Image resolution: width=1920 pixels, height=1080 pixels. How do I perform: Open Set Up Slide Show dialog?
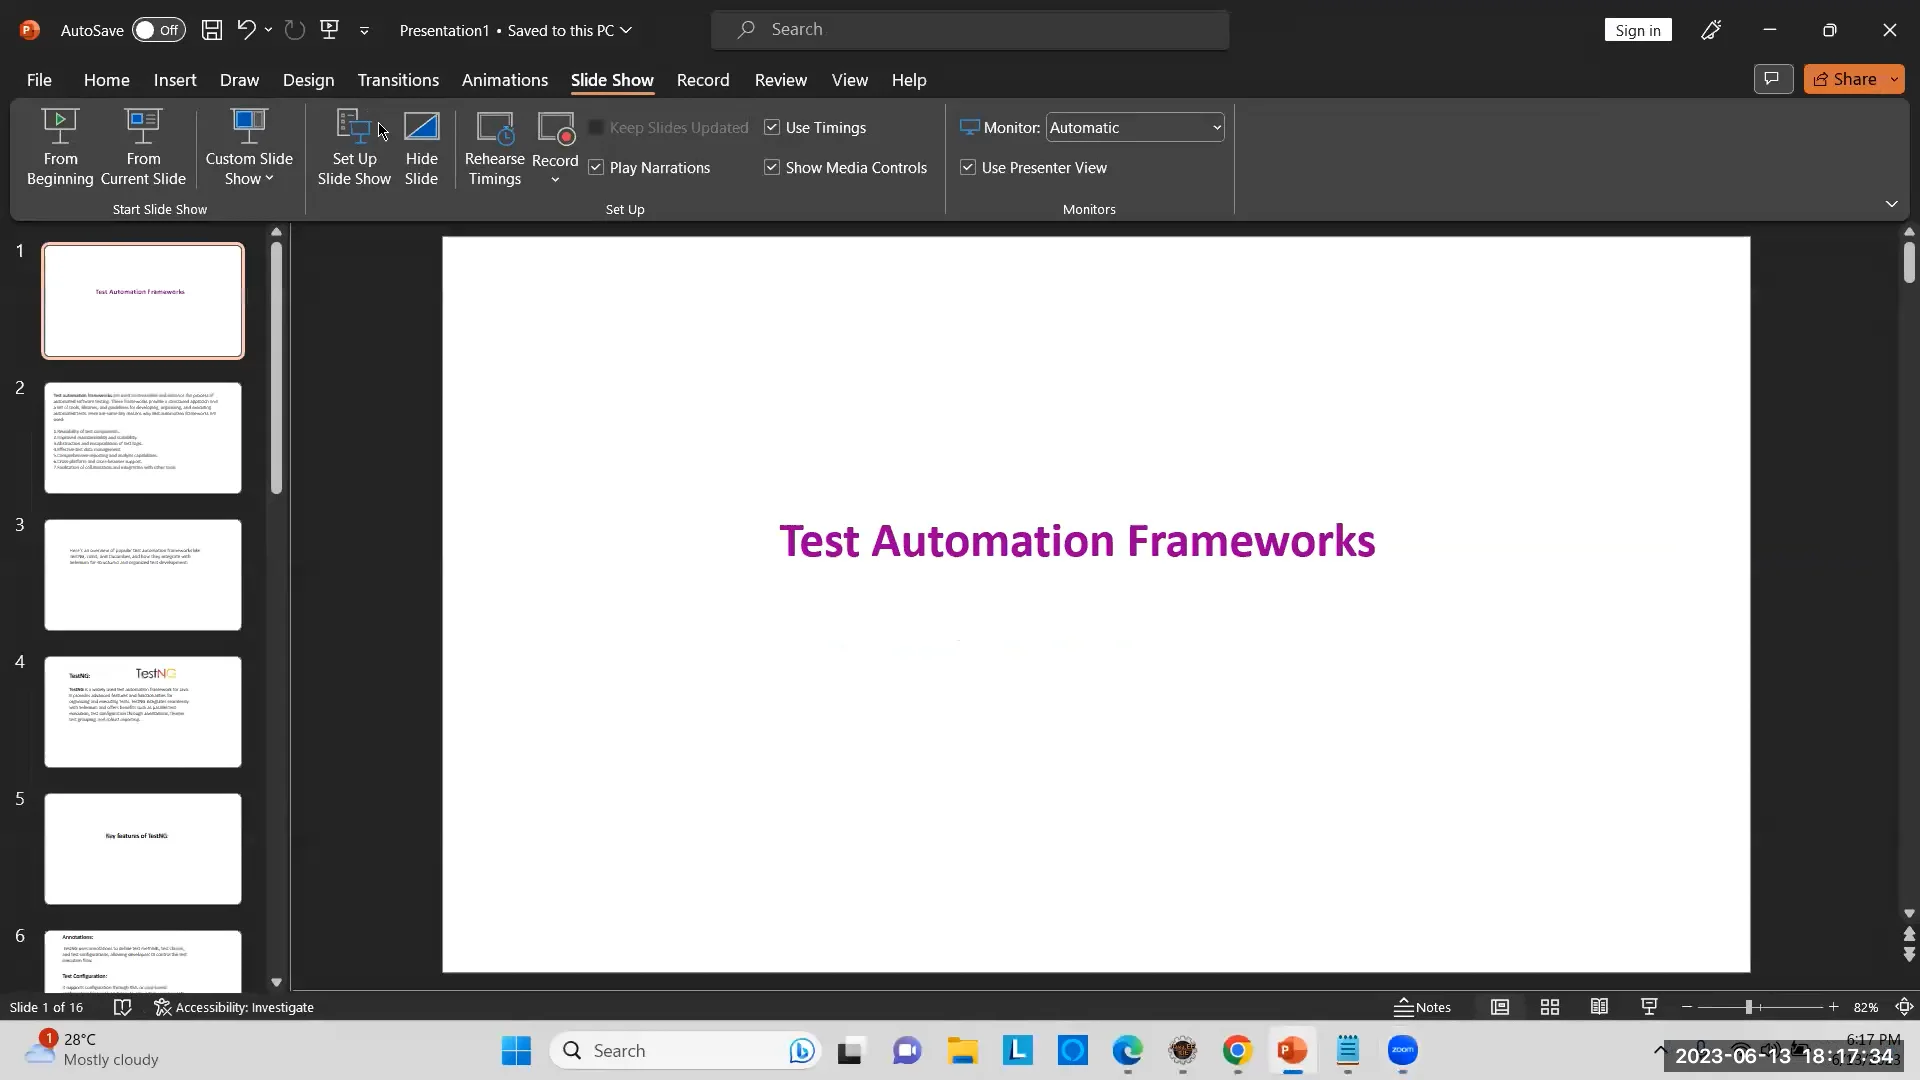(354, 148)
